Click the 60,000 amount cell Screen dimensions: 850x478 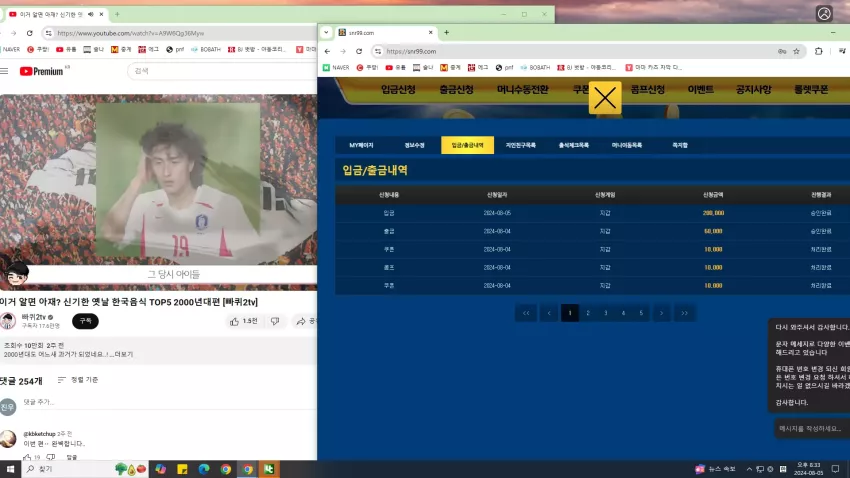(x=713, y=231)
